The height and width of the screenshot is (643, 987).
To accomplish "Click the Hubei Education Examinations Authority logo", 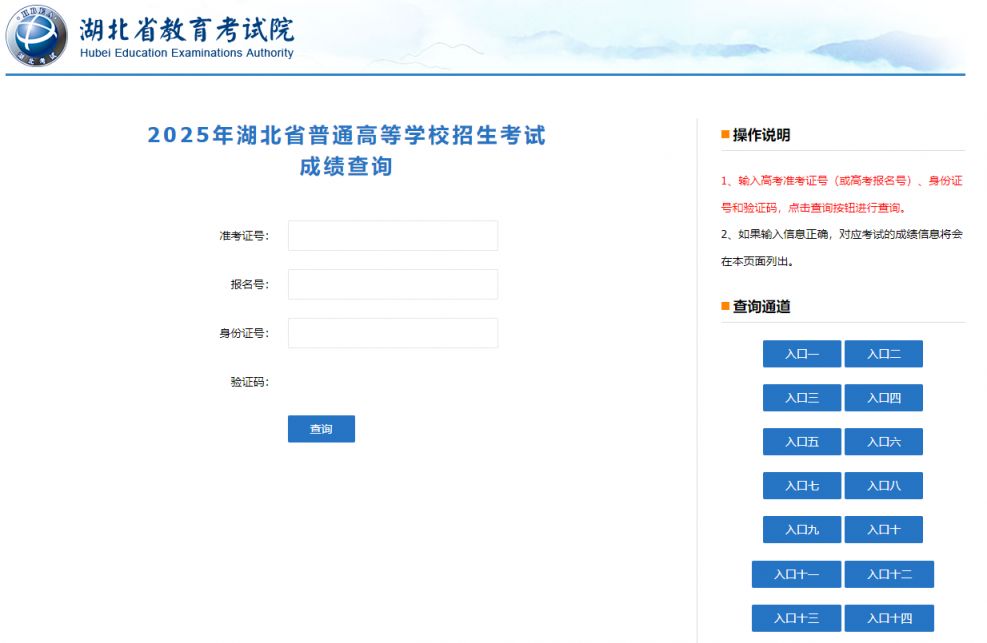I will [37, 37].
